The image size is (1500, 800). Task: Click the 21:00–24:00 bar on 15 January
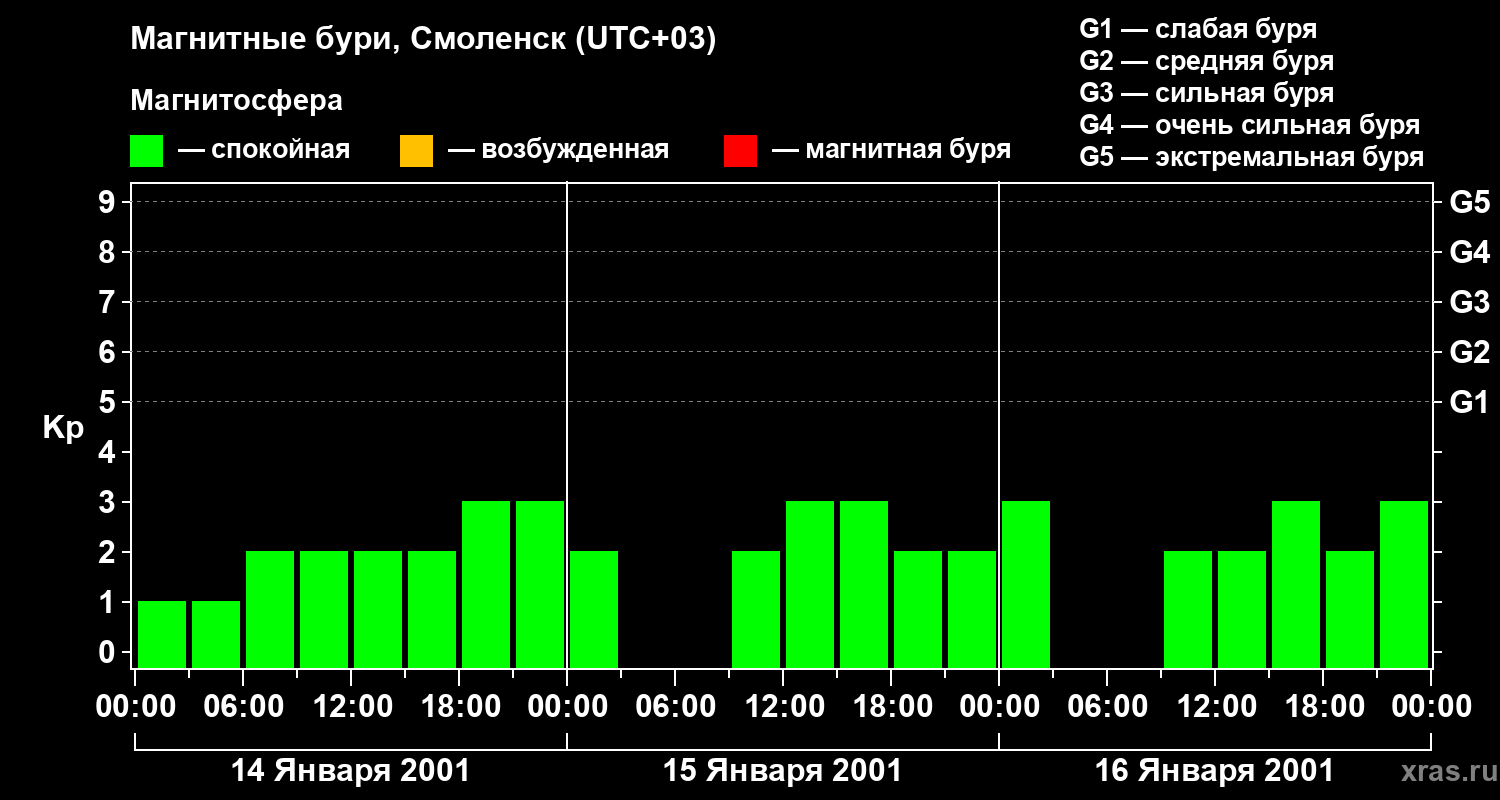(972, 609)
